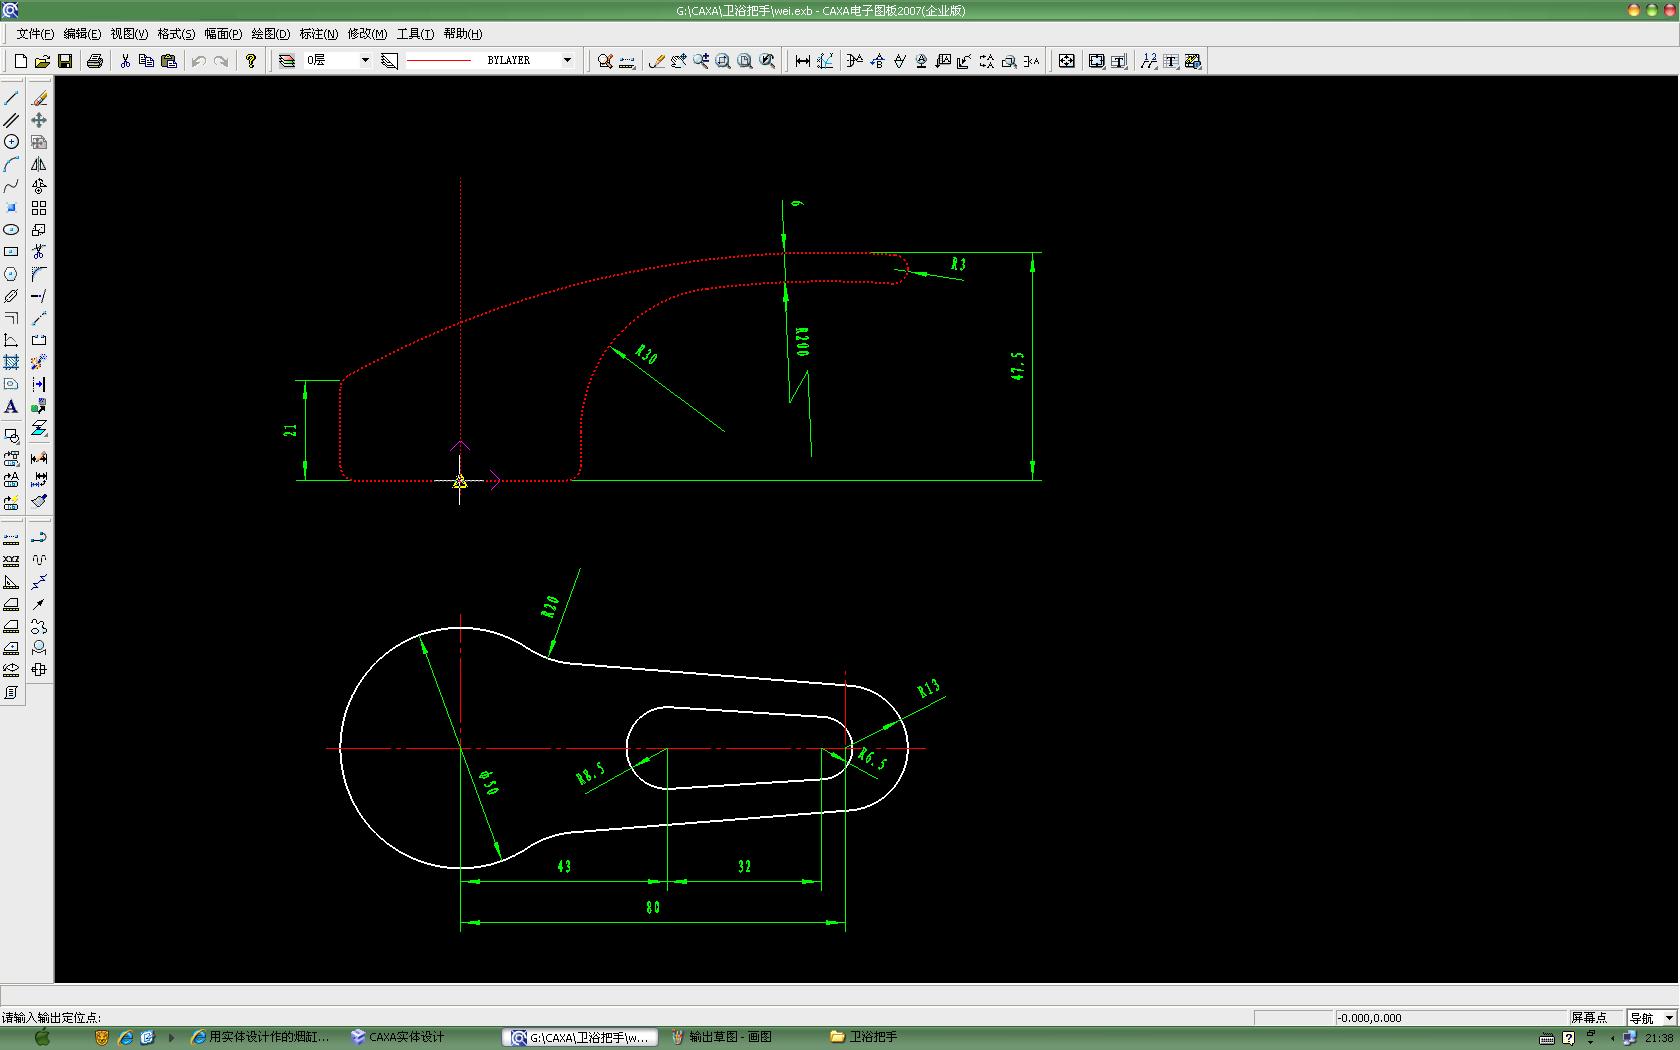This screenshot has height=1050, width=1680.
Task: Click the R30 dimension label
Action: click(x=646, y=354)
